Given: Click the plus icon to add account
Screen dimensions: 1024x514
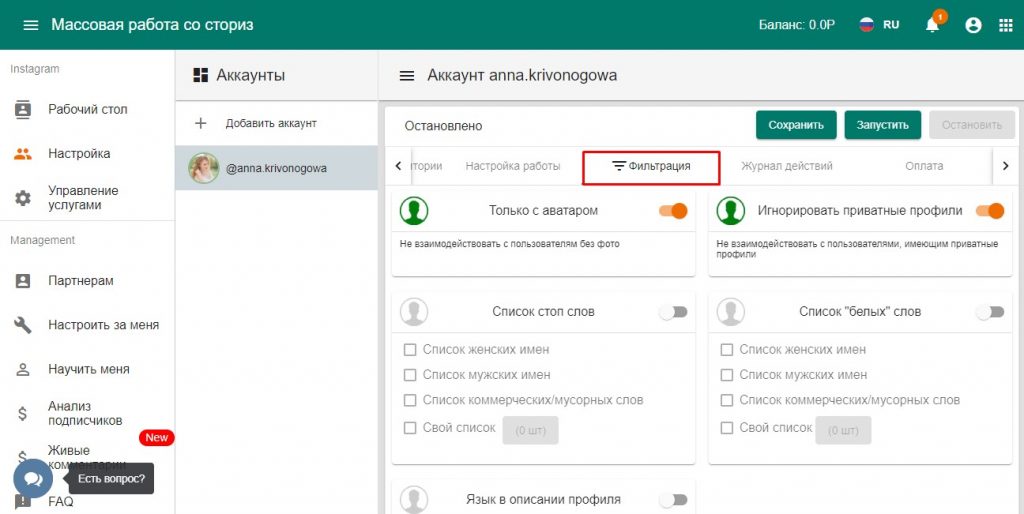Looking at the screenshot, I should point(200,123).
